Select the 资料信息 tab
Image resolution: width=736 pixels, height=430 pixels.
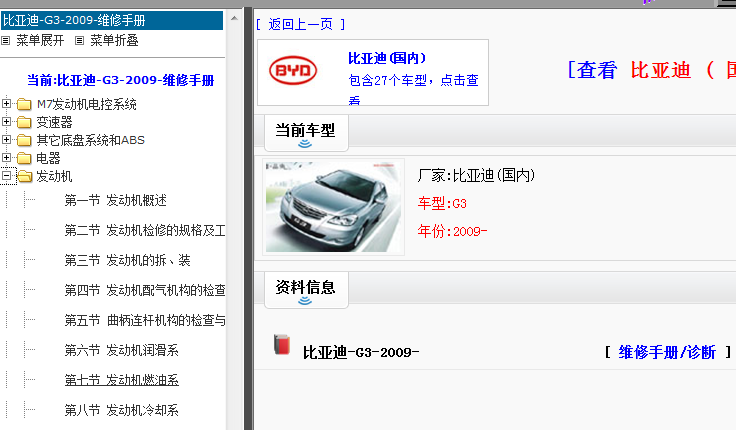306,290
